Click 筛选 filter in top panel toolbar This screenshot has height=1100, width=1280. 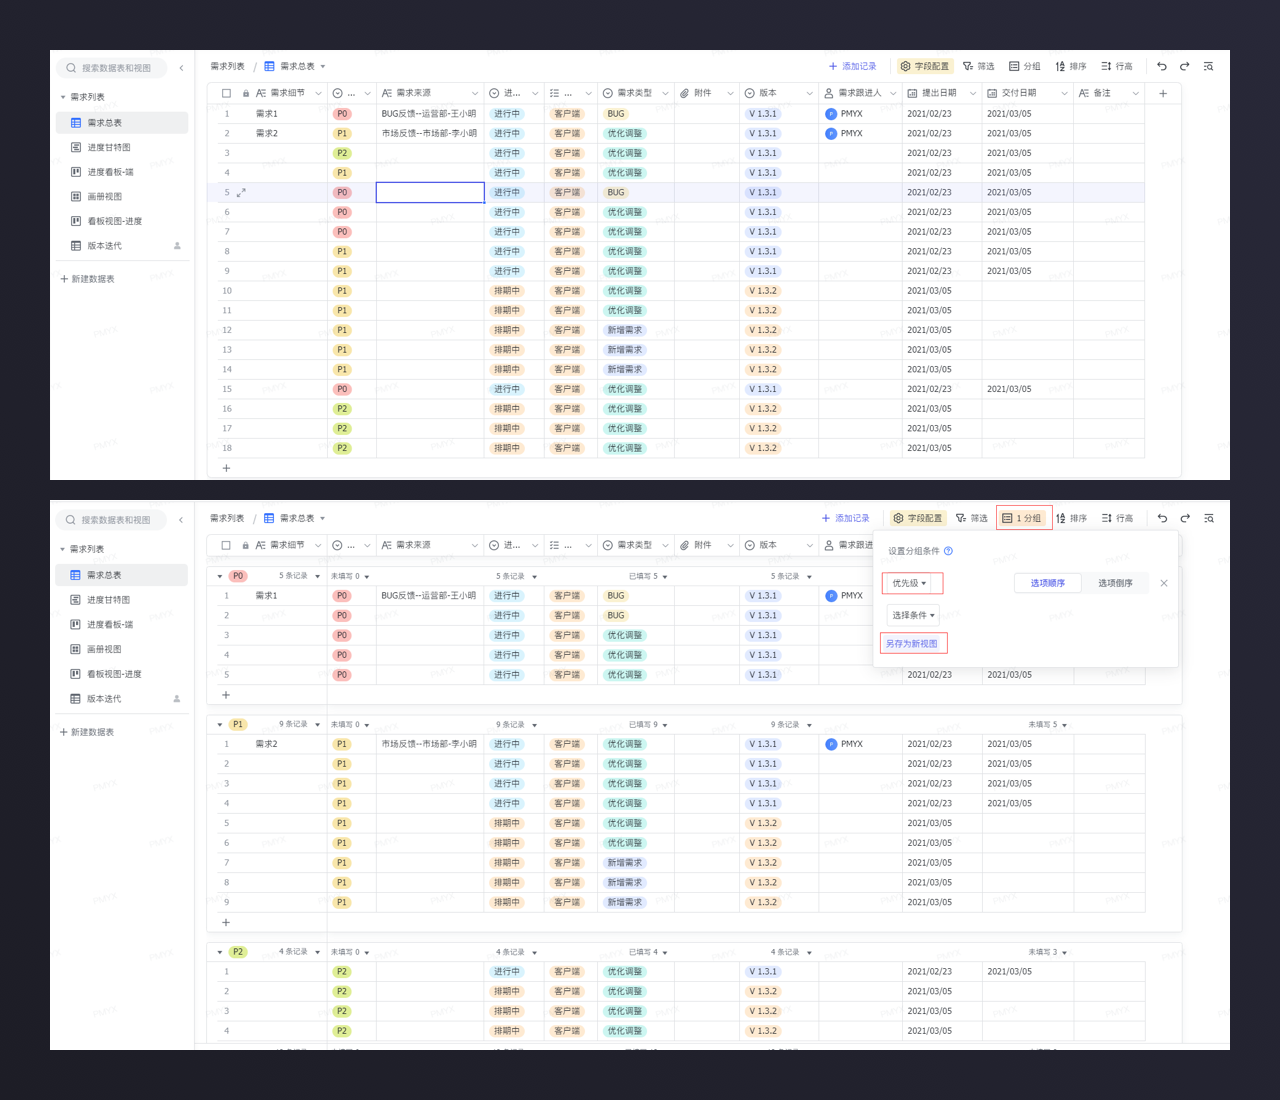979,66
